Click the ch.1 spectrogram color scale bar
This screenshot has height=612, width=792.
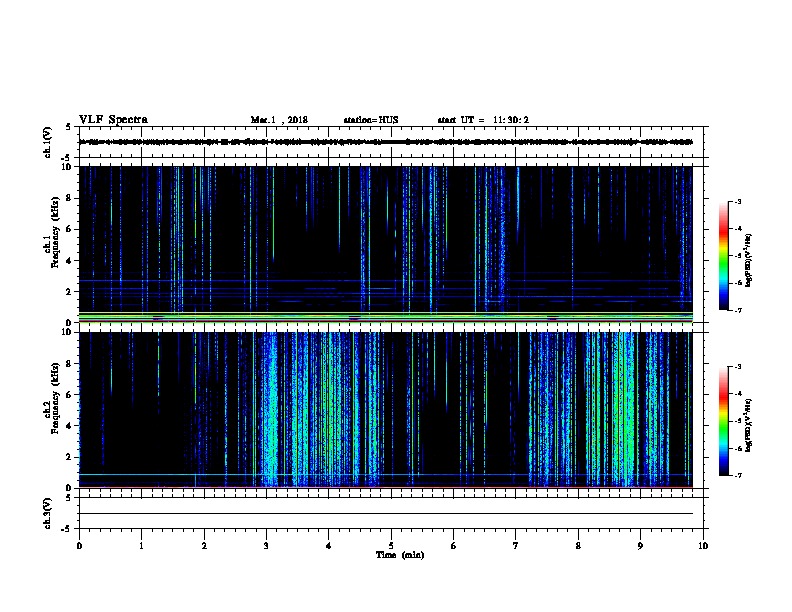click(x=723, y=256)
